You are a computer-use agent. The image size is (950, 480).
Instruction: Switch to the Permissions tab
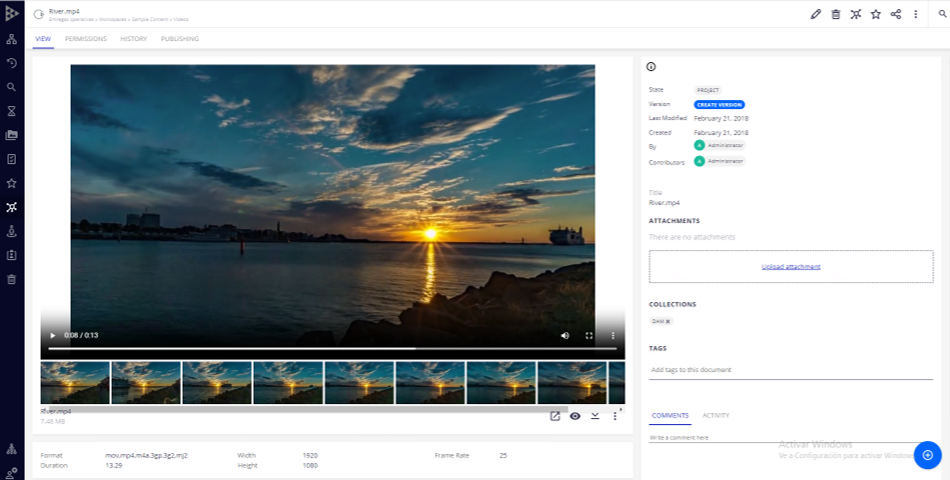85,39
